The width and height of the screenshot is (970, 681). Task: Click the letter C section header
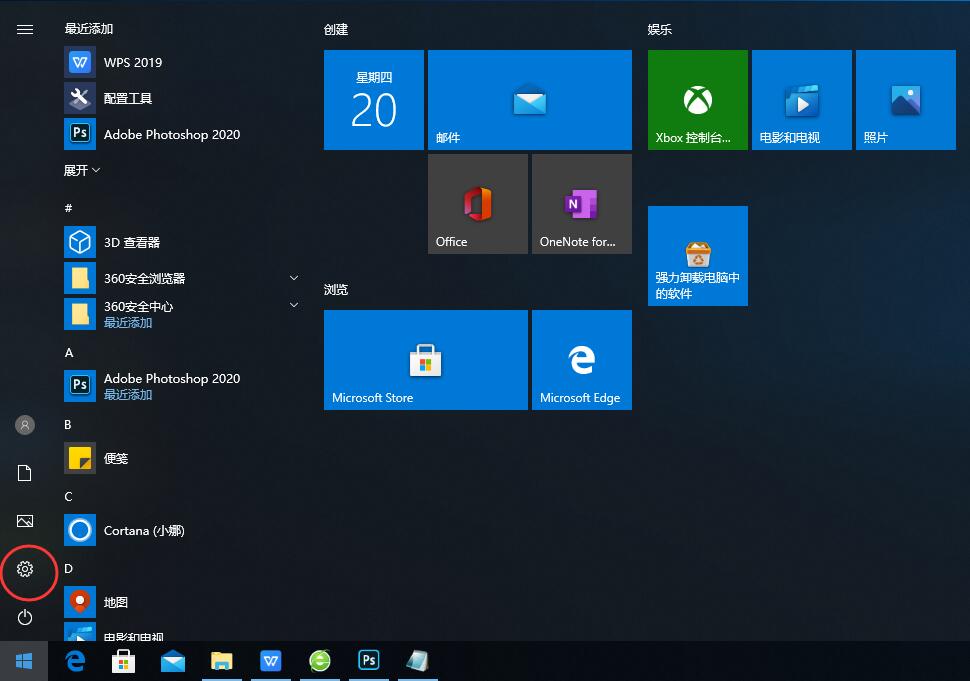68,497
